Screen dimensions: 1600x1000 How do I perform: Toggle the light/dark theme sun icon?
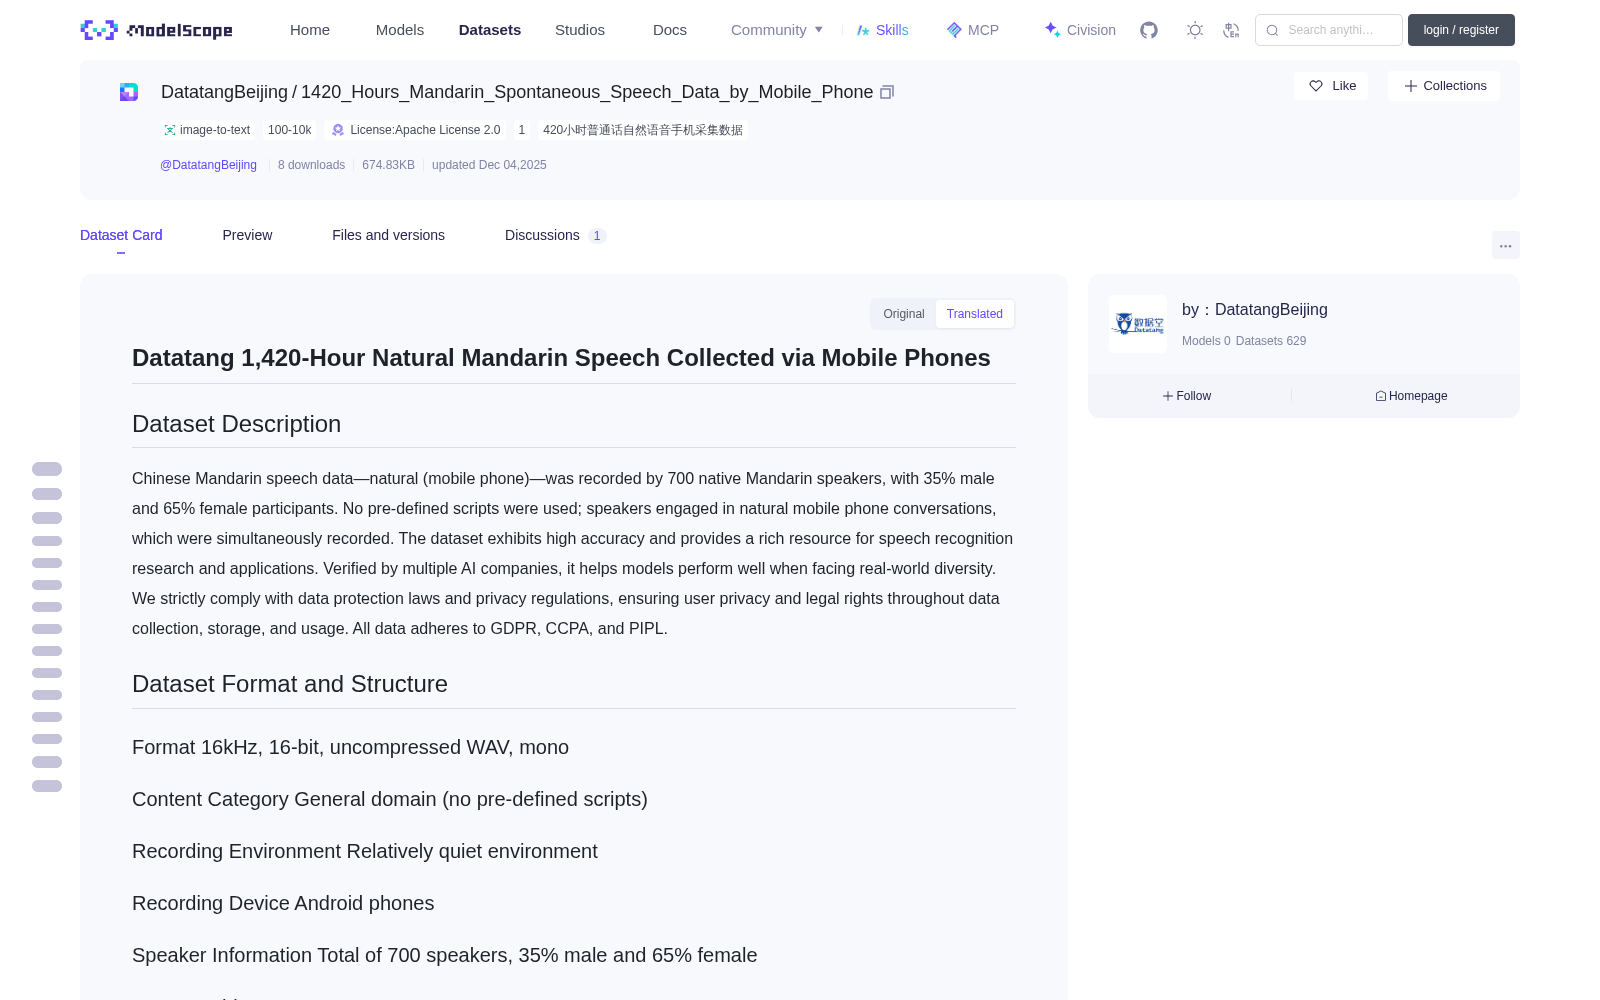(1195, 30)
